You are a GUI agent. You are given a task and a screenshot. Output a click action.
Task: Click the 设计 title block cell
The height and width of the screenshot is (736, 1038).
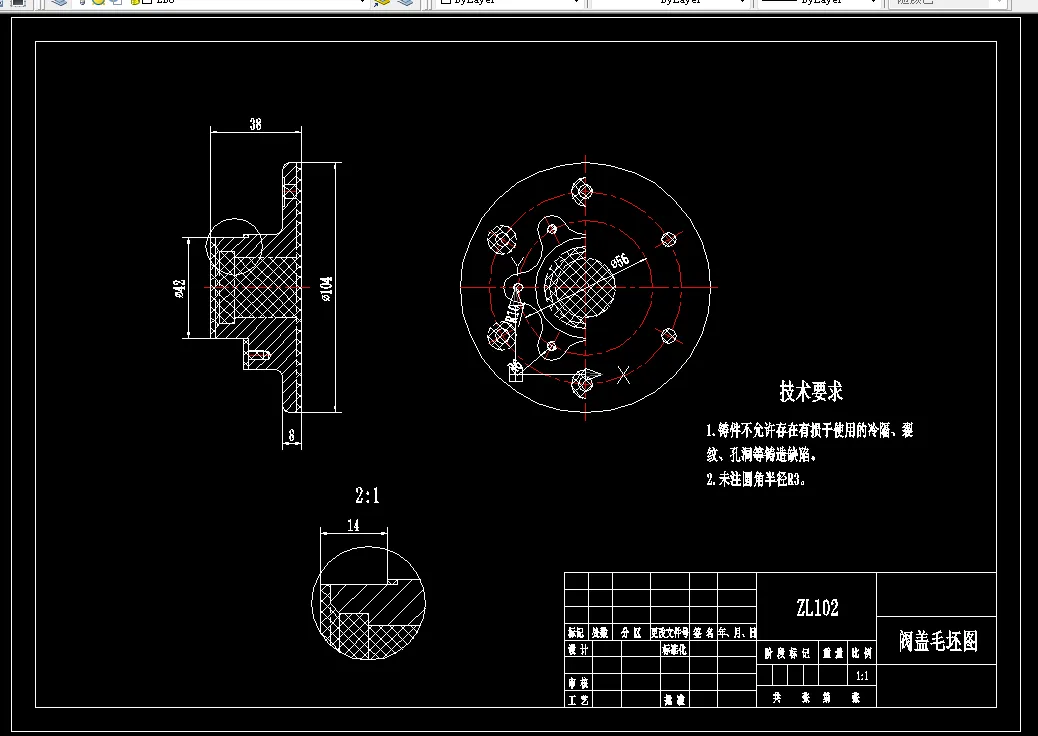tap(577, 649)
